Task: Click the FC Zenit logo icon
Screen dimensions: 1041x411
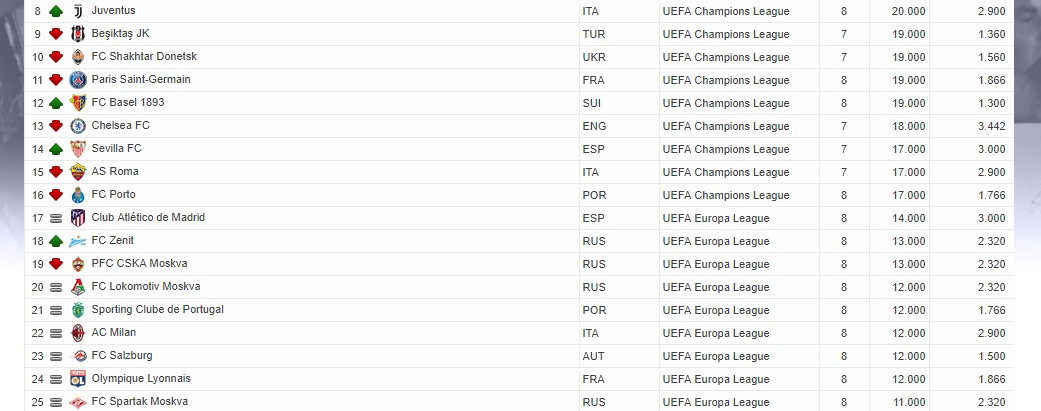Action: pyautogui.click(x=78, y=241)
